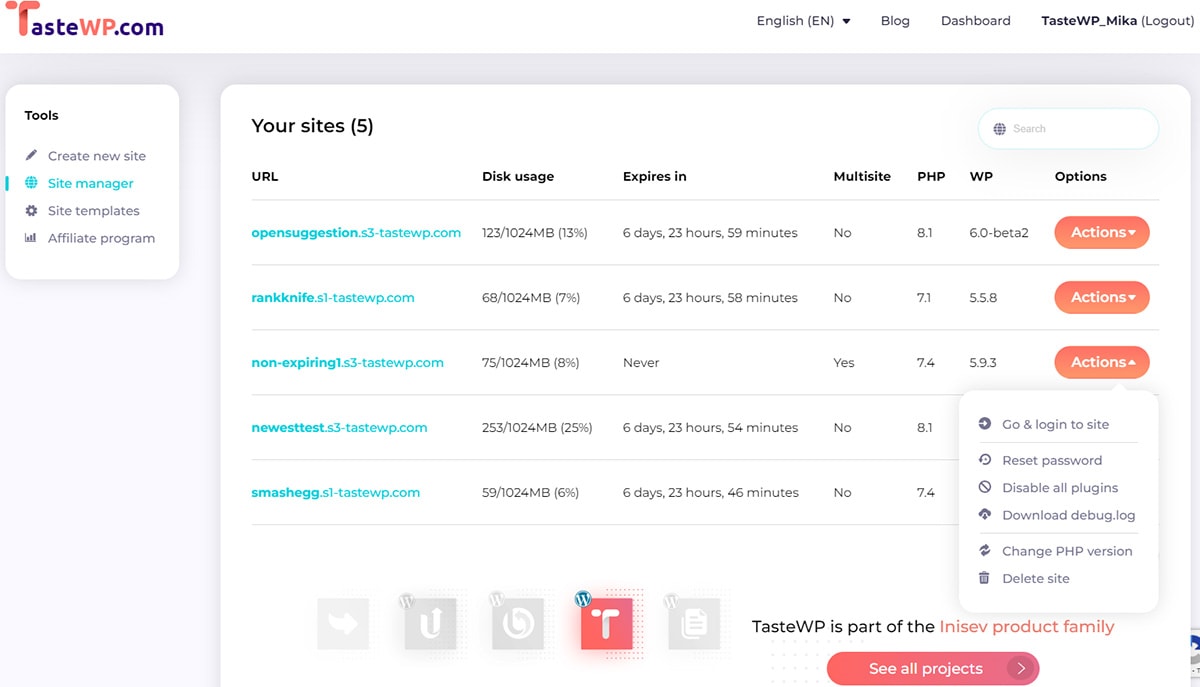Select Go & login to site
This screenshot has width=1200, height=687.
(1058, 424)
